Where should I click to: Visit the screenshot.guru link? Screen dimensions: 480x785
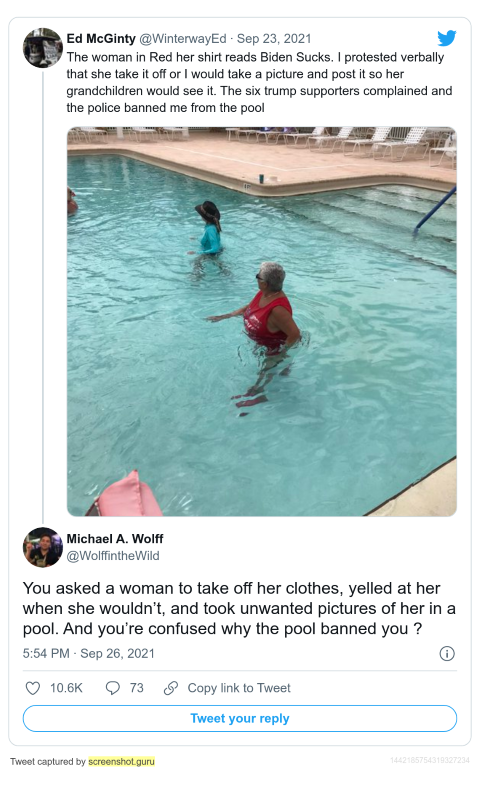tap(122, 761)
